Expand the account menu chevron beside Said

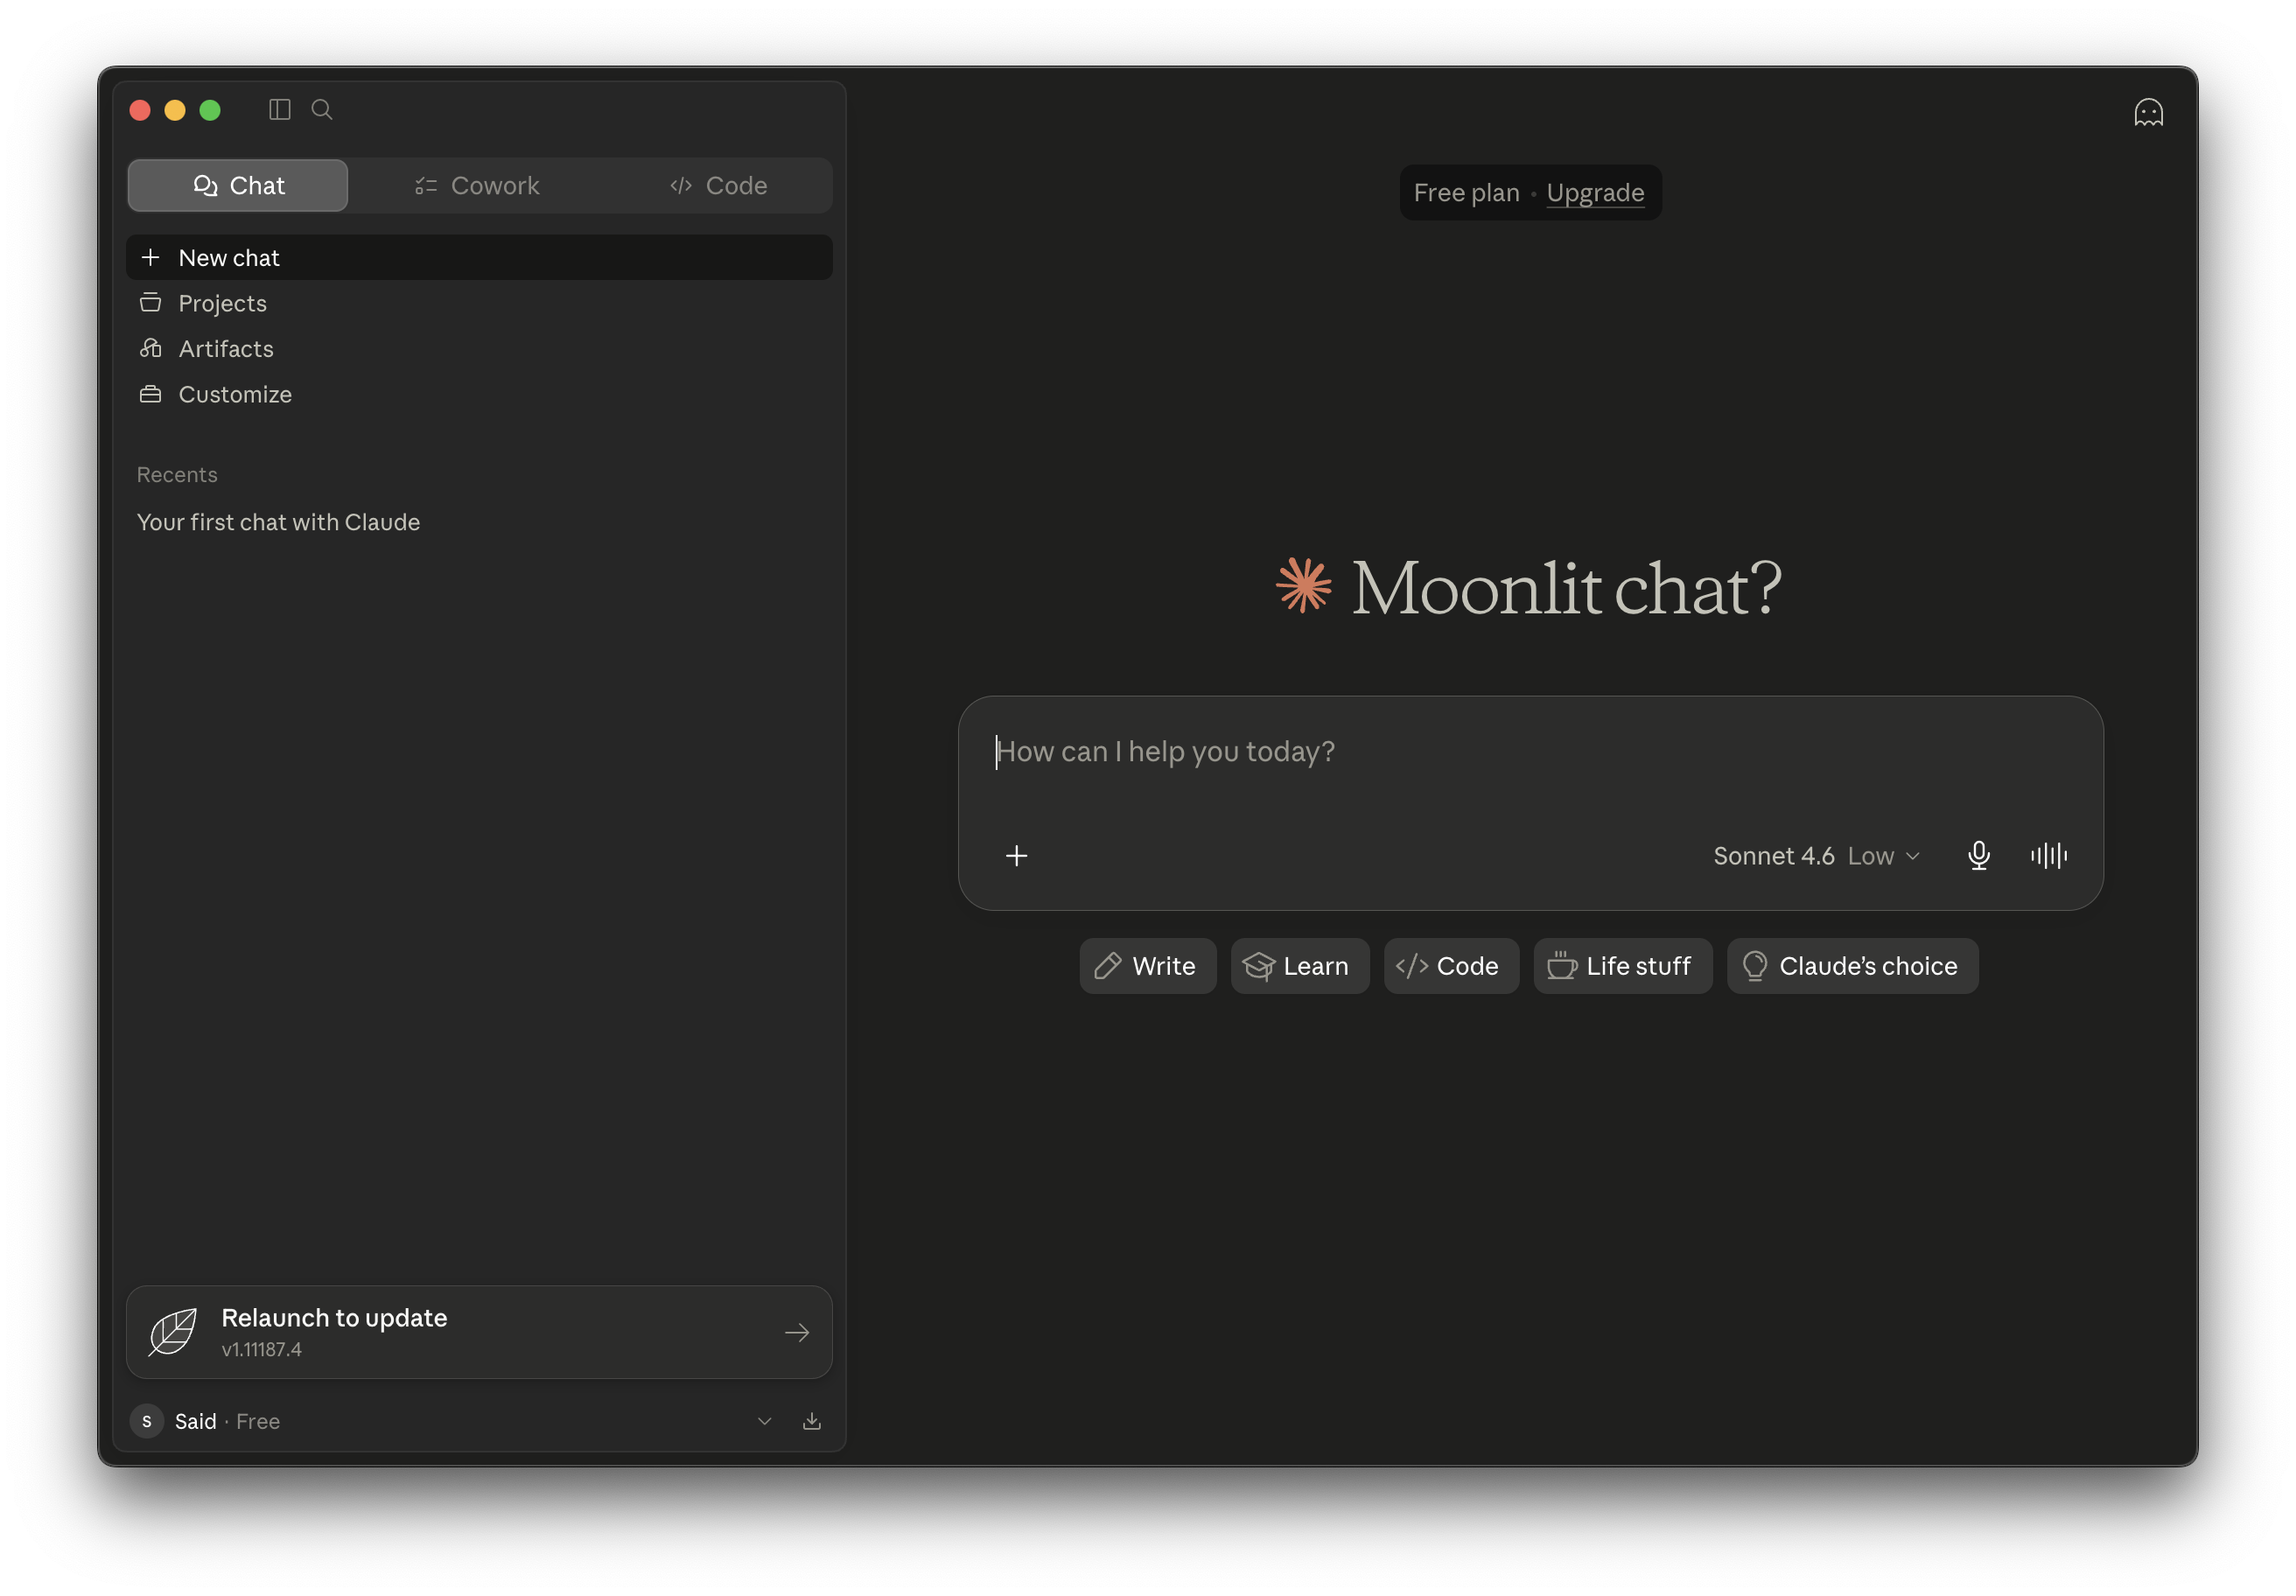(764, 1422)
